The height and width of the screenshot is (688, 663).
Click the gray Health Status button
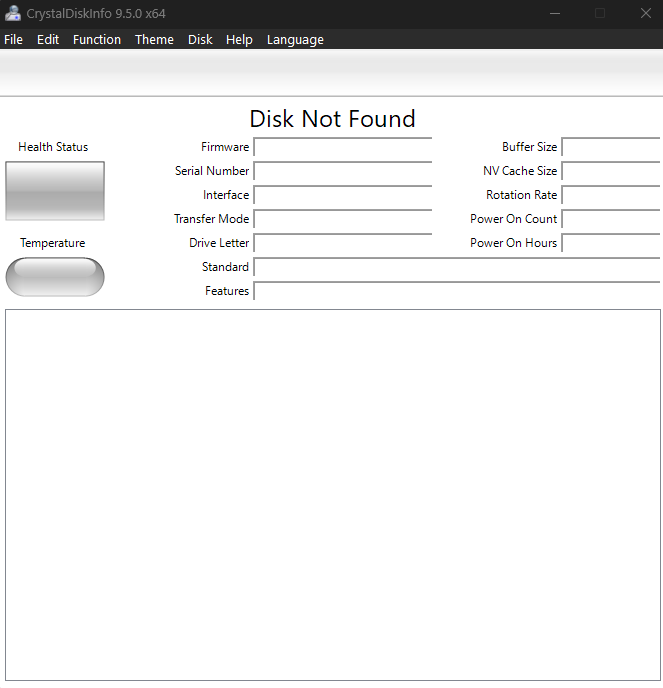[x=55, y=191]
